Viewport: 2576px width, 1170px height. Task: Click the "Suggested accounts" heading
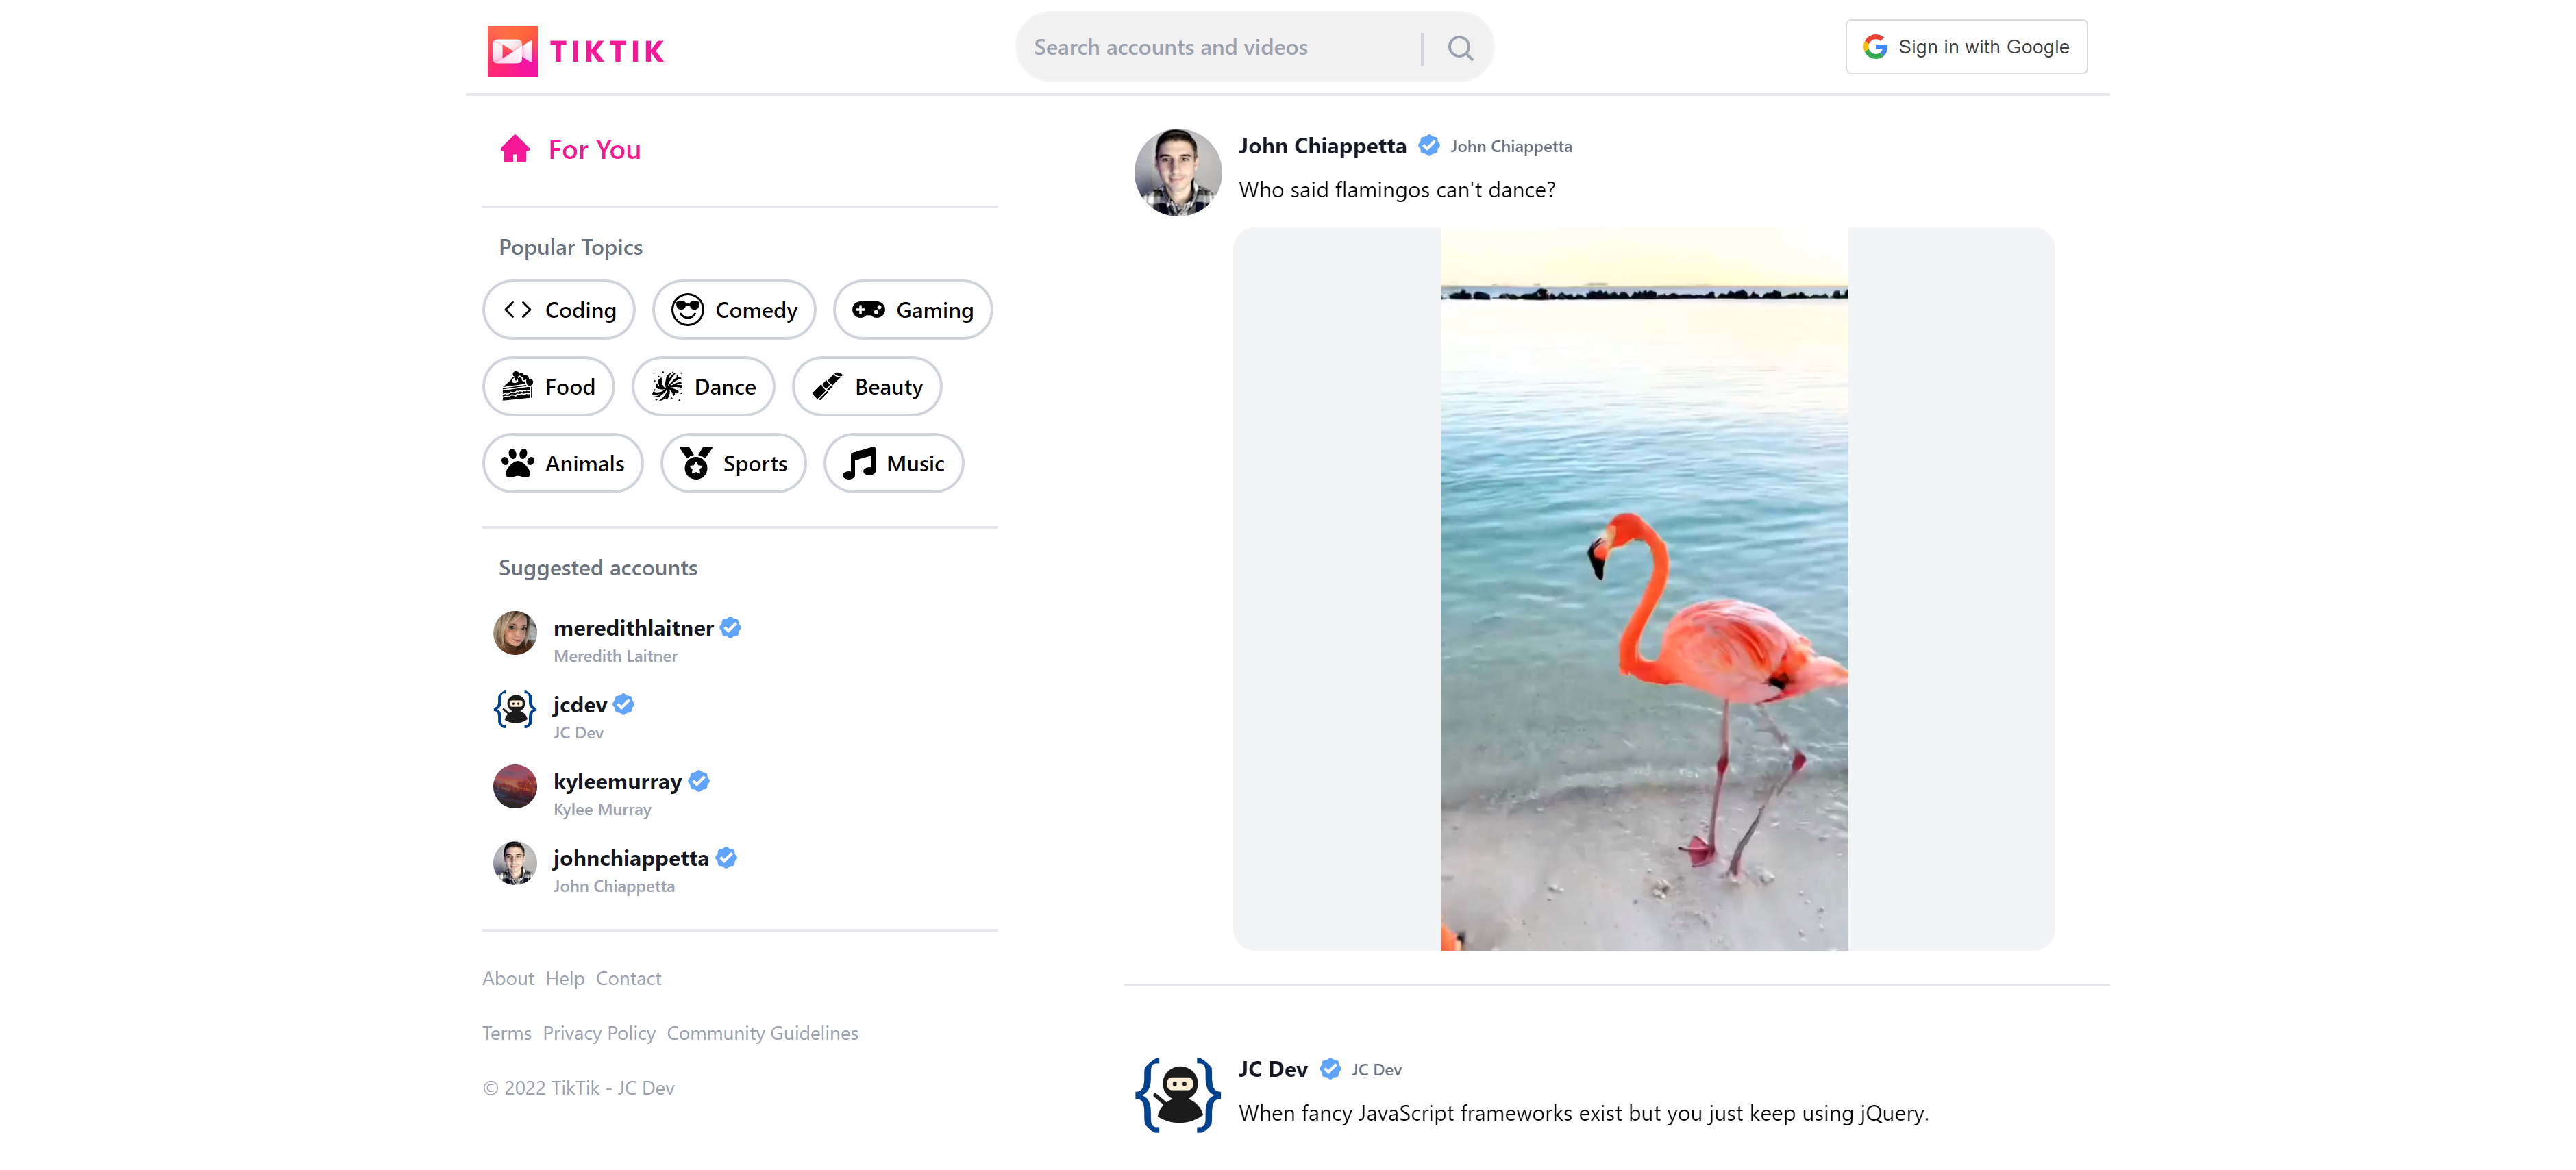[x=598, y=568]
